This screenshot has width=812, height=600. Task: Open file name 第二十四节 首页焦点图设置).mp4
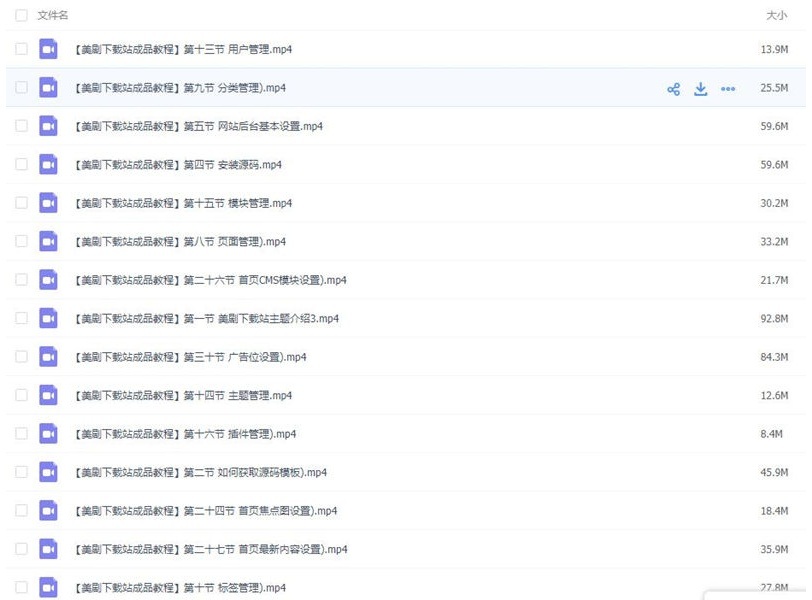coord(206,510)
